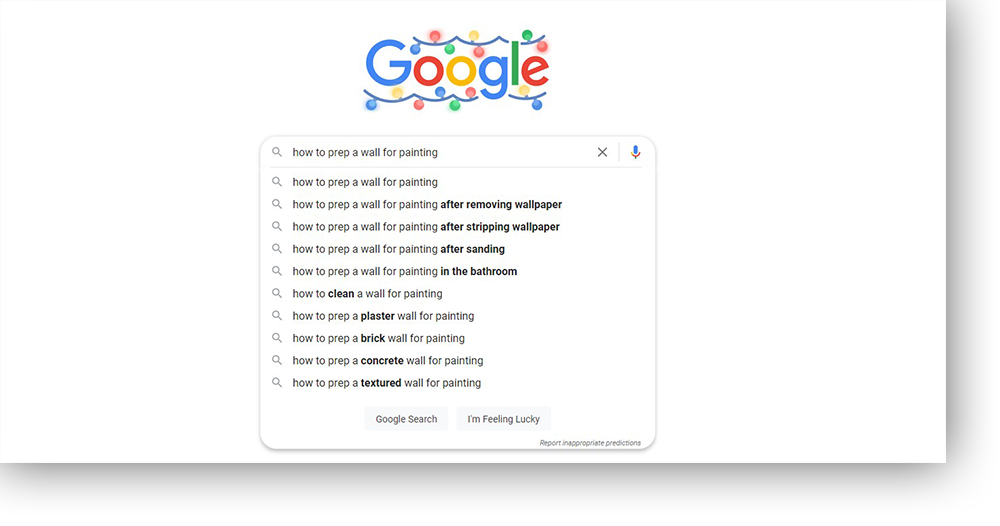This screenshot has height=526, width=1000.
Task: Clear the search box with the X icon
Action: [602, 152]
